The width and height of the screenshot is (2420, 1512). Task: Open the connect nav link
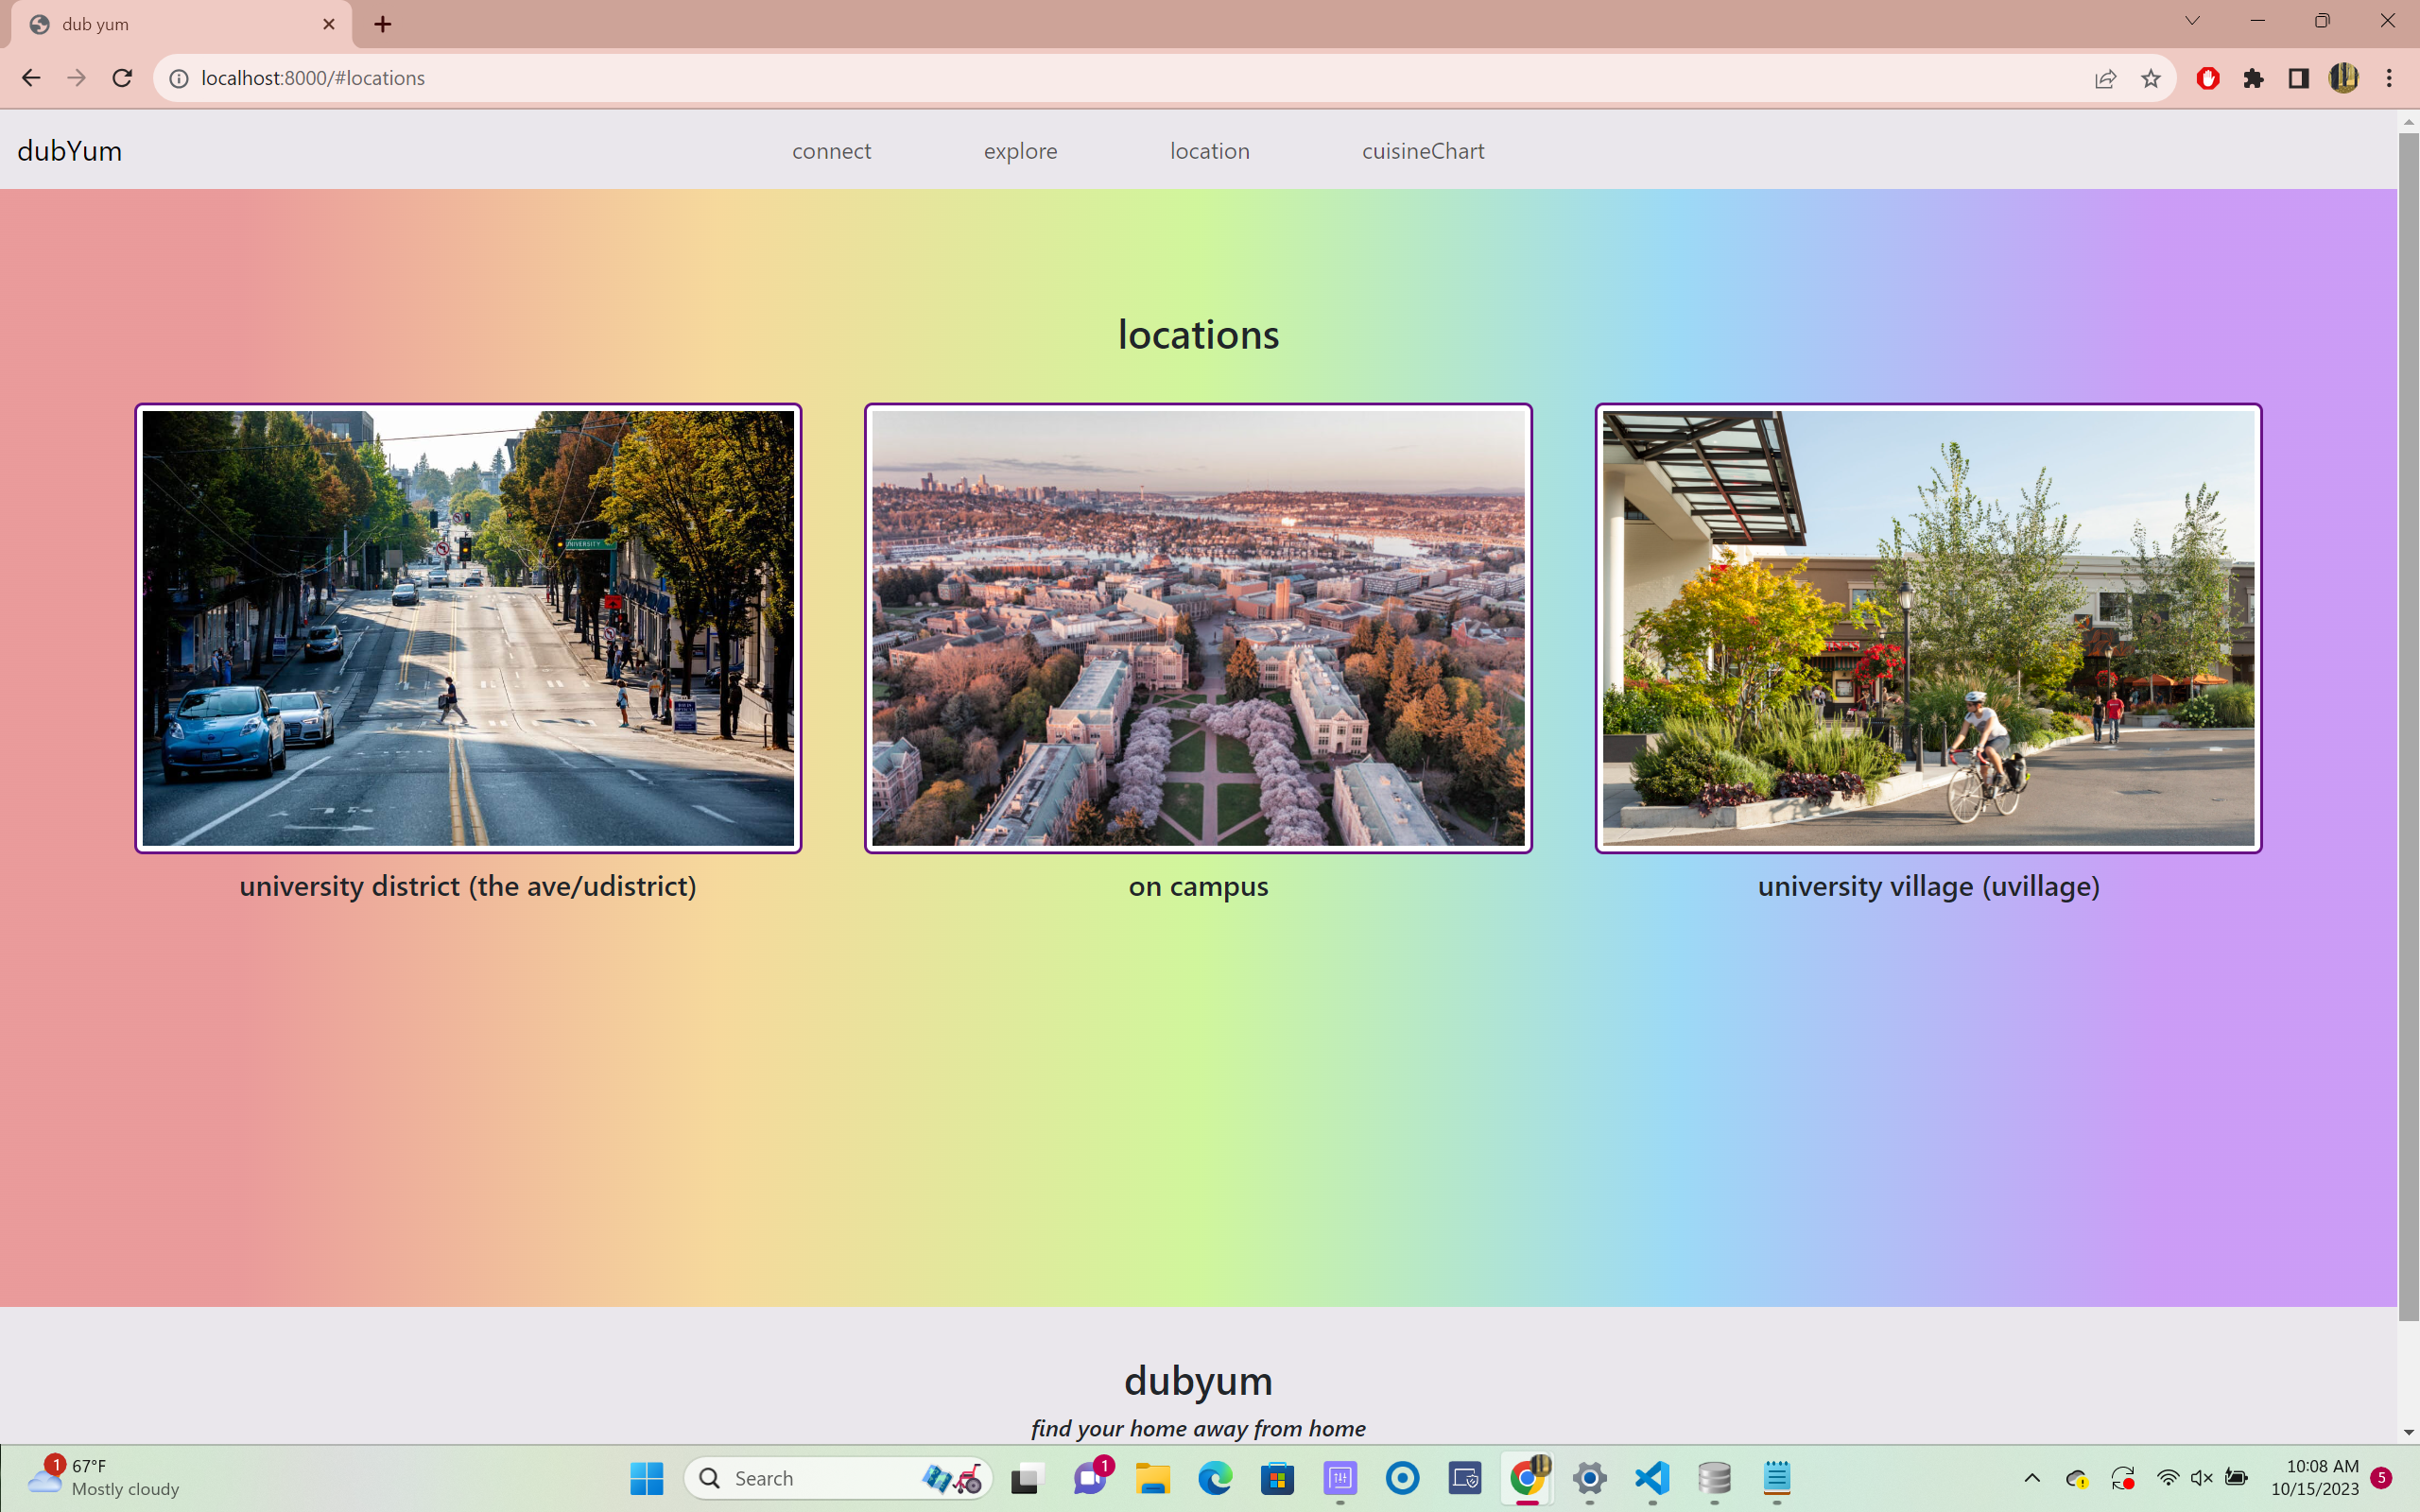pyautogui.click(x=831, y=151)
